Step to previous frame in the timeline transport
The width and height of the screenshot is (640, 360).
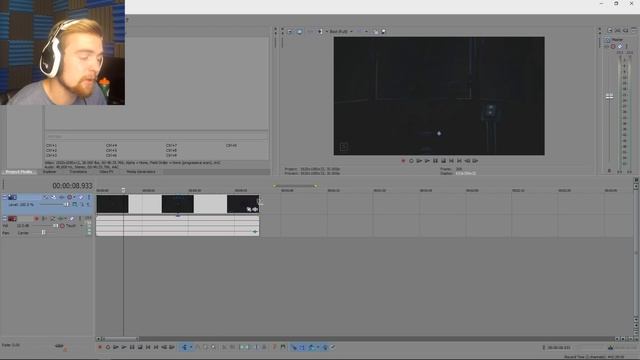[x=164, y=347]
